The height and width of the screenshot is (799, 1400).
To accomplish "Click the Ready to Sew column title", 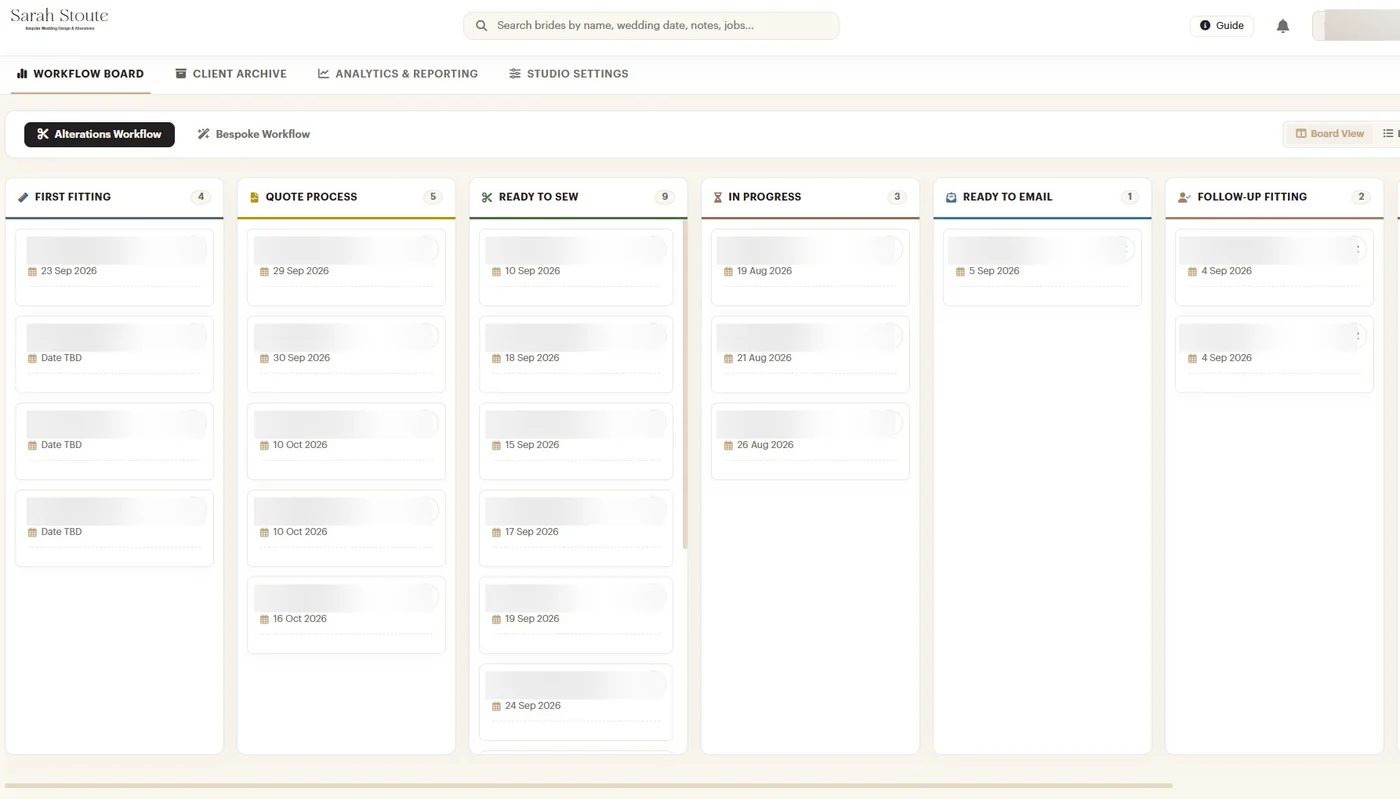I will click(x=538, y=197).
